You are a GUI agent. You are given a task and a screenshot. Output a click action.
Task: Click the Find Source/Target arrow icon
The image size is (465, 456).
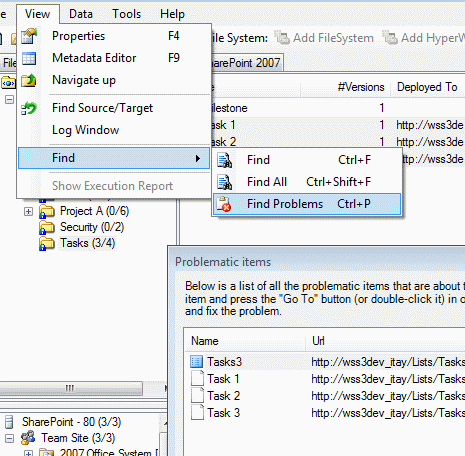[29, 108]
